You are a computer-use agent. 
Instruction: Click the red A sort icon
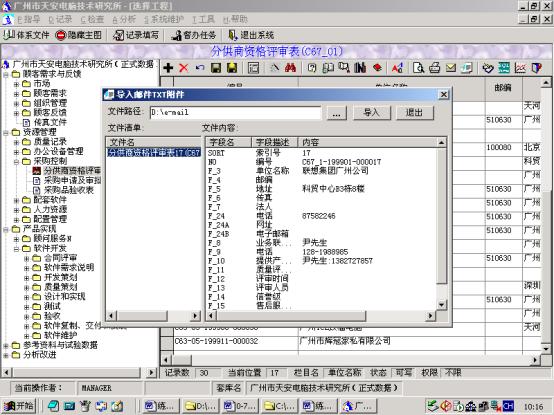point(397,68)
